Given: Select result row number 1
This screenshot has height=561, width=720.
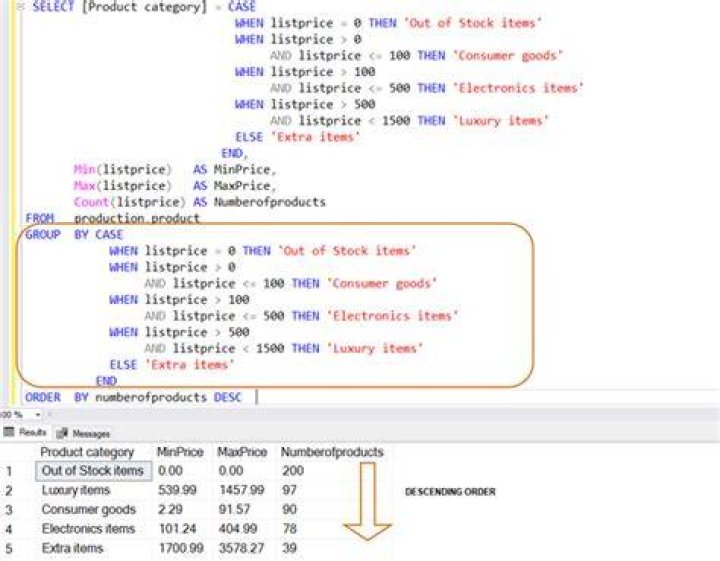Looking at the screenshot, I should 9,471.
